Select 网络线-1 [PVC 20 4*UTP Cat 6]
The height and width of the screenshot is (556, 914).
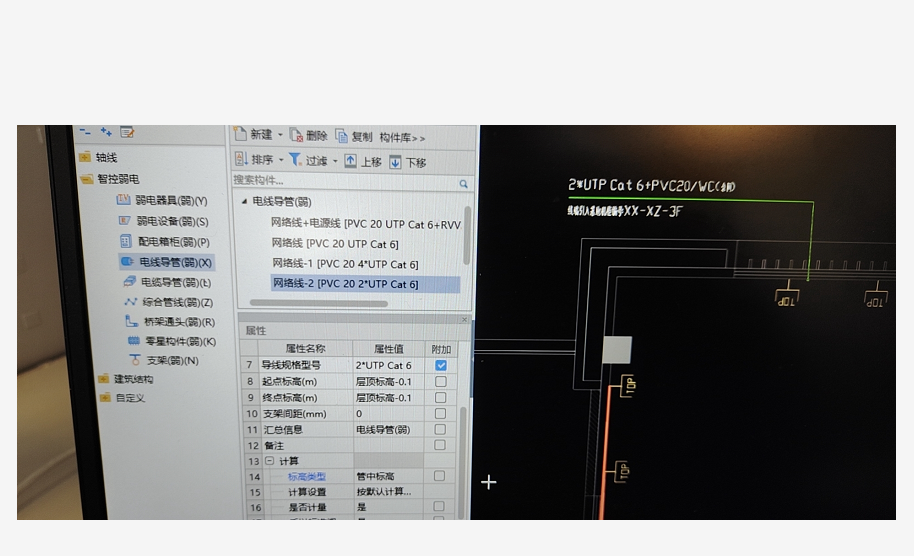pyautogui.click(x=345, y=264)
